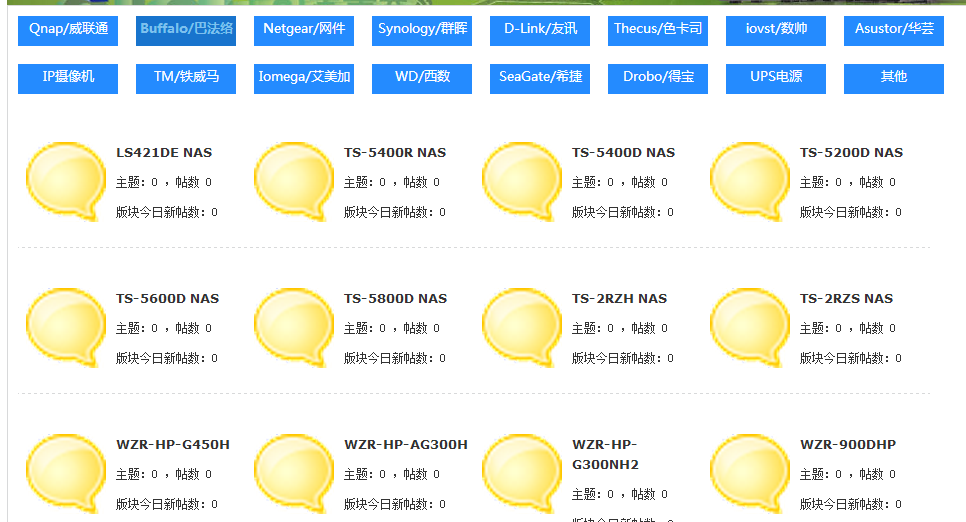Open the WZR-900DHP bubble icon

[x=750, y=473]
